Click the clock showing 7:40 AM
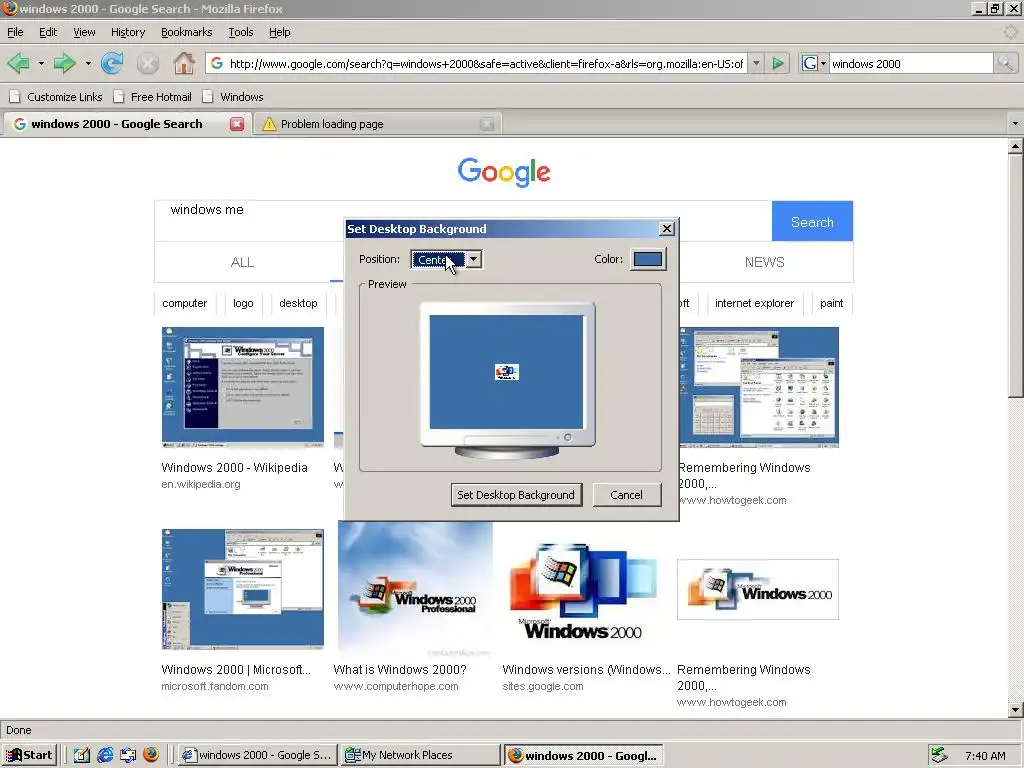 (985, 756)
